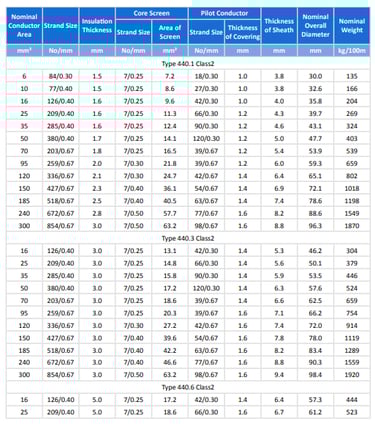
Task: Select the 27/0.30 pilot strand cell
Action: (x=206, y=89)
